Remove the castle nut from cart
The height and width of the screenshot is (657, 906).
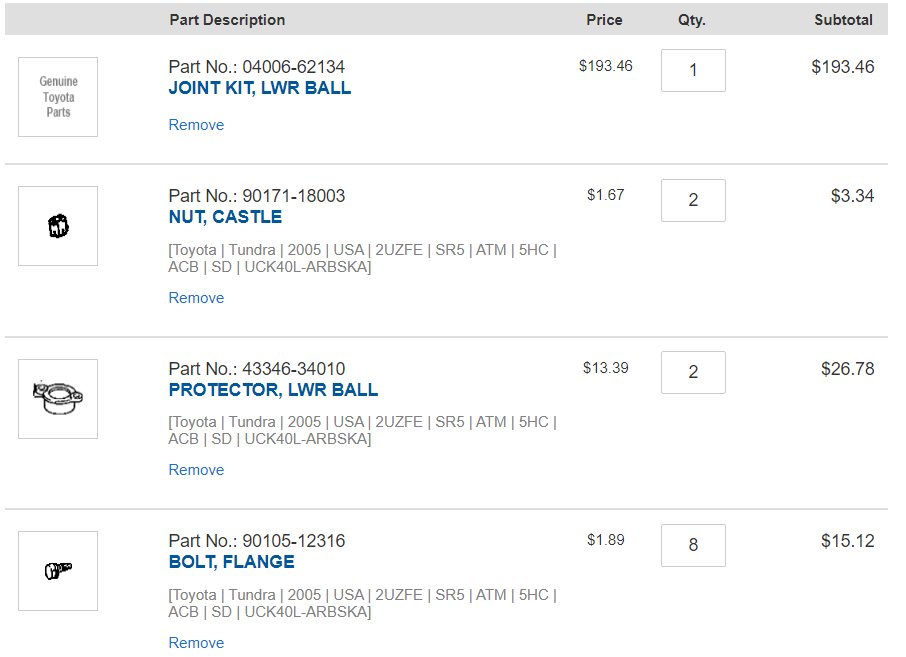(x=196, y=298)
